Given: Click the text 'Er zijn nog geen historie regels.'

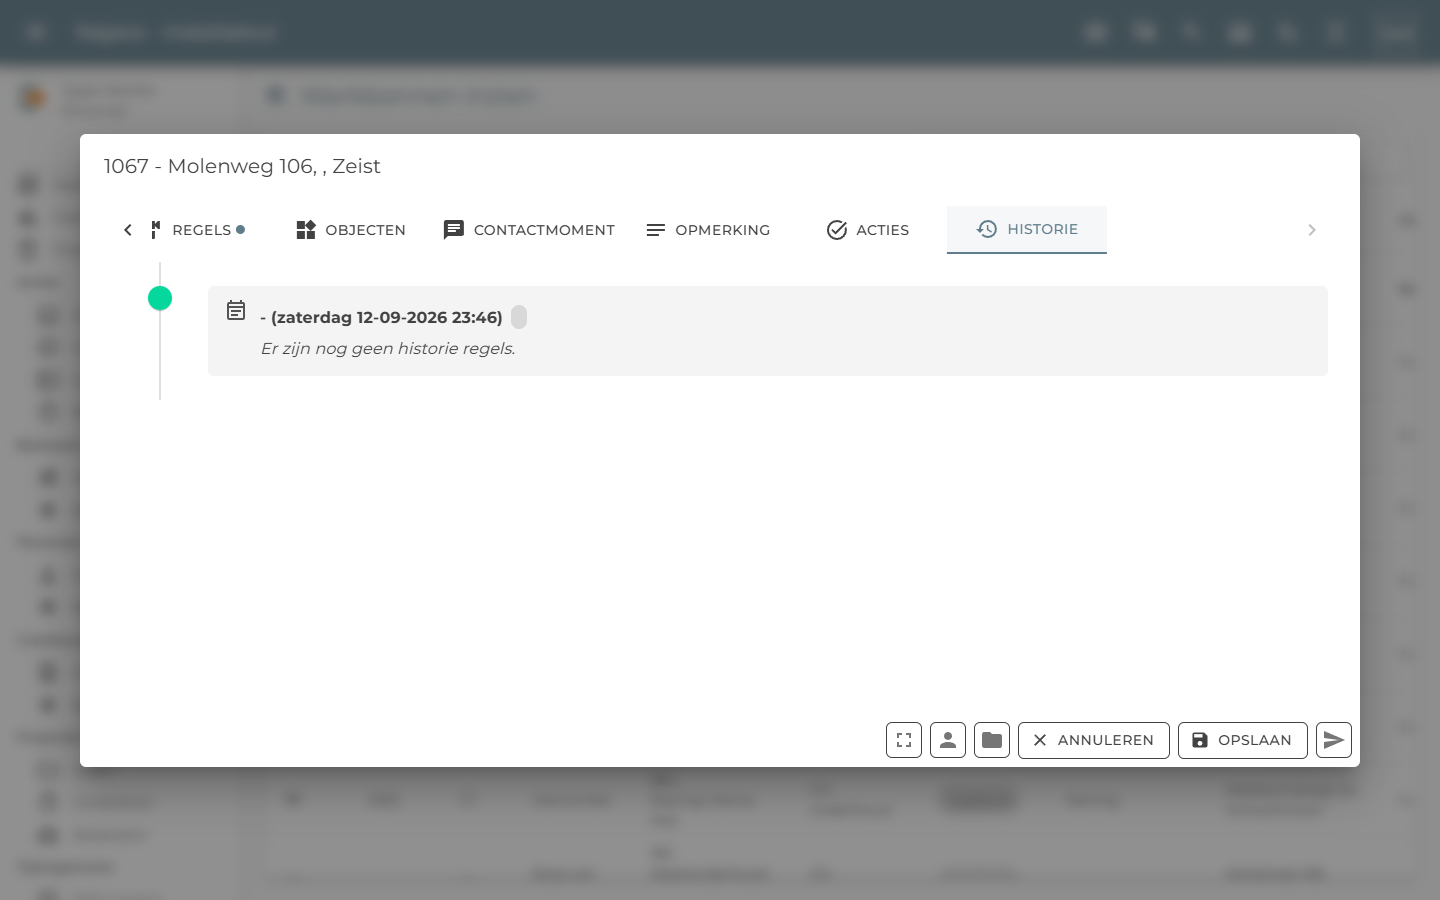Looking at the screenshot, I should click(x=388, y=349).
